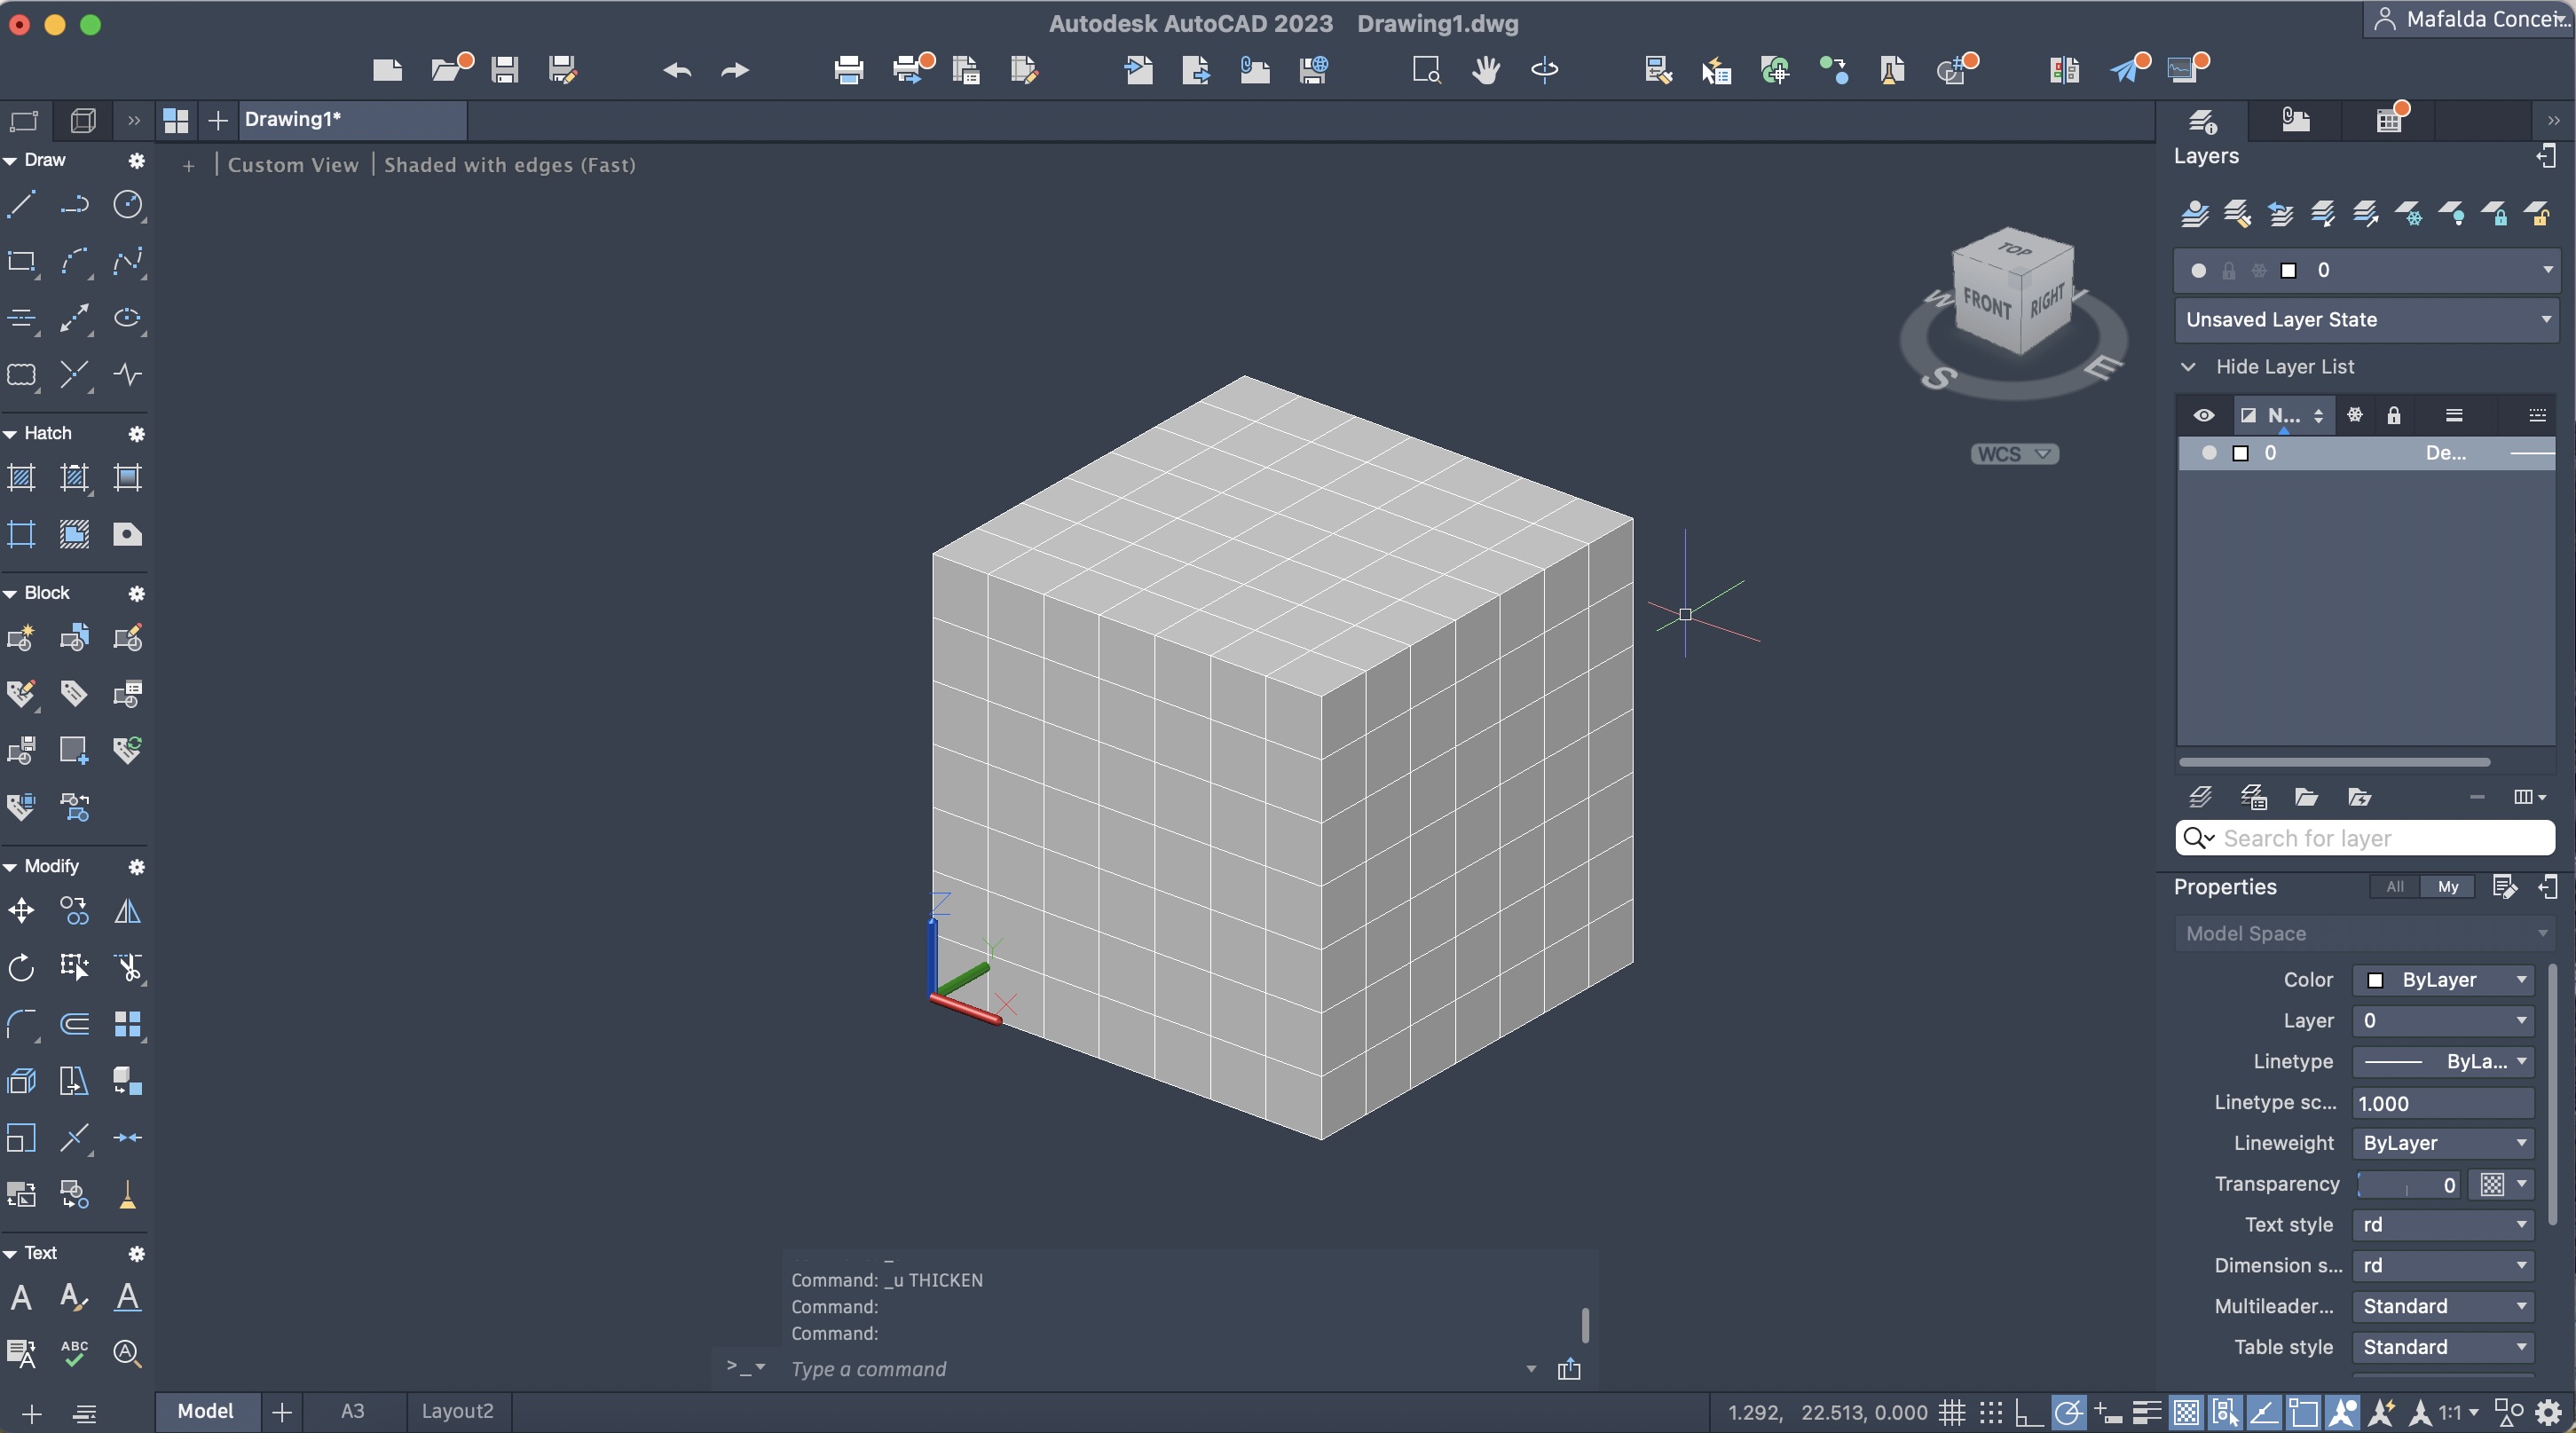2576x1433 pixels.
Task: Switch to the Layout2 tab
Action: 457,1411
